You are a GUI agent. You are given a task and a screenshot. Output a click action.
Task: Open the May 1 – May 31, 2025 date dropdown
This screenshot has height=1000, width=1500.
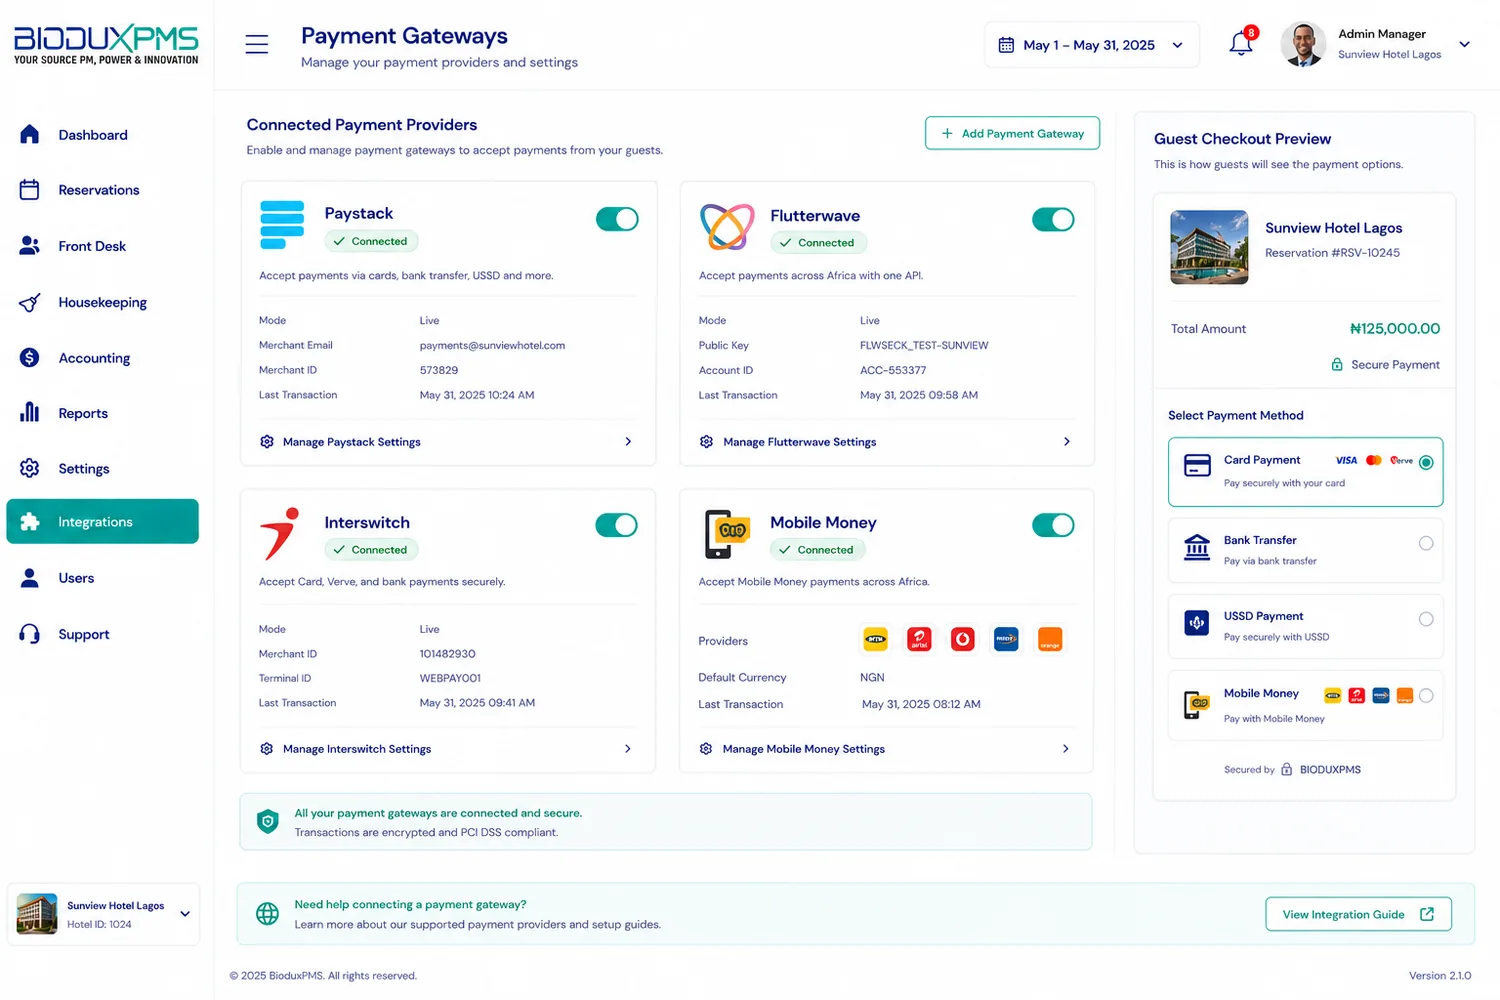pyautogui.click(x=1092, y=45)
